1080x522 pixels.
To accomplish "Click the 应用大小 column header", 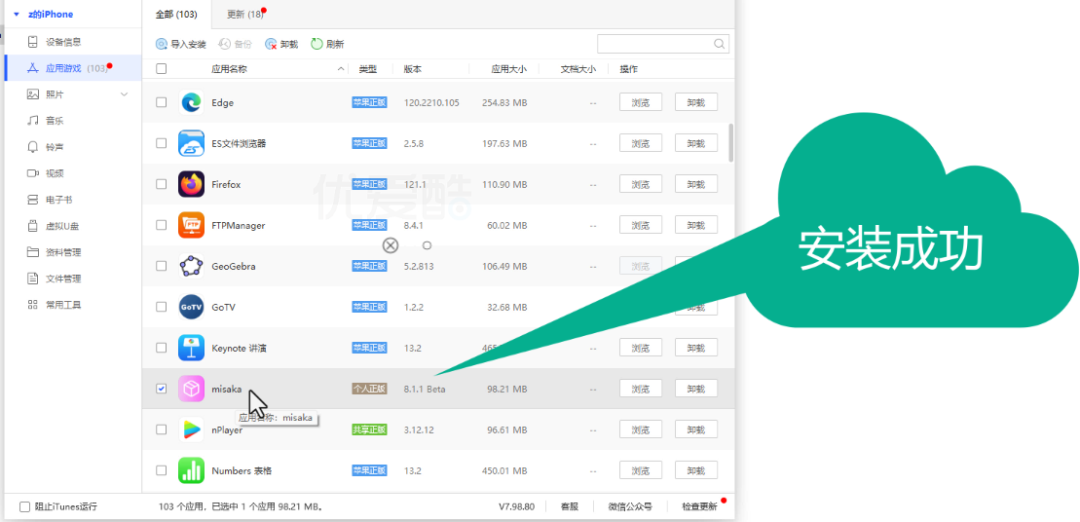I will 509,69.
